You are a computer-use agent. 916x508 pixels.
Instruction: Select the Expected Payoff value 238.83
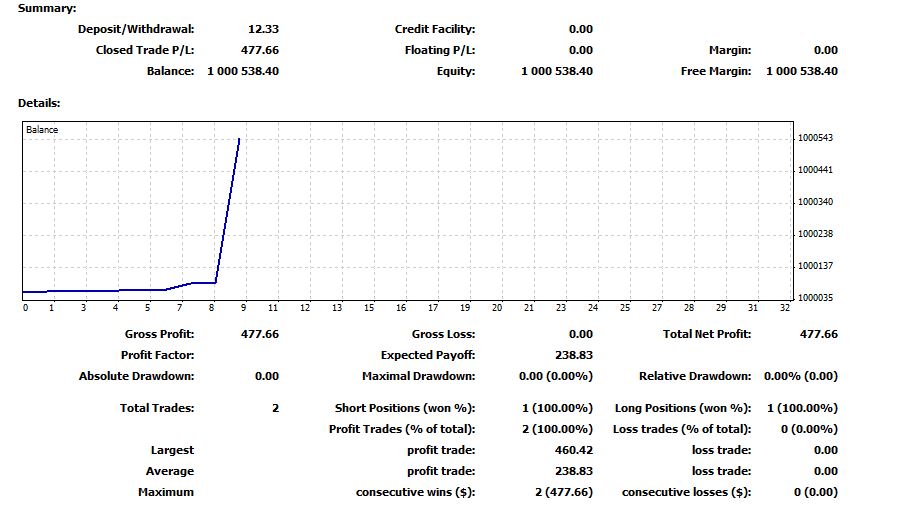coord(574,355)
